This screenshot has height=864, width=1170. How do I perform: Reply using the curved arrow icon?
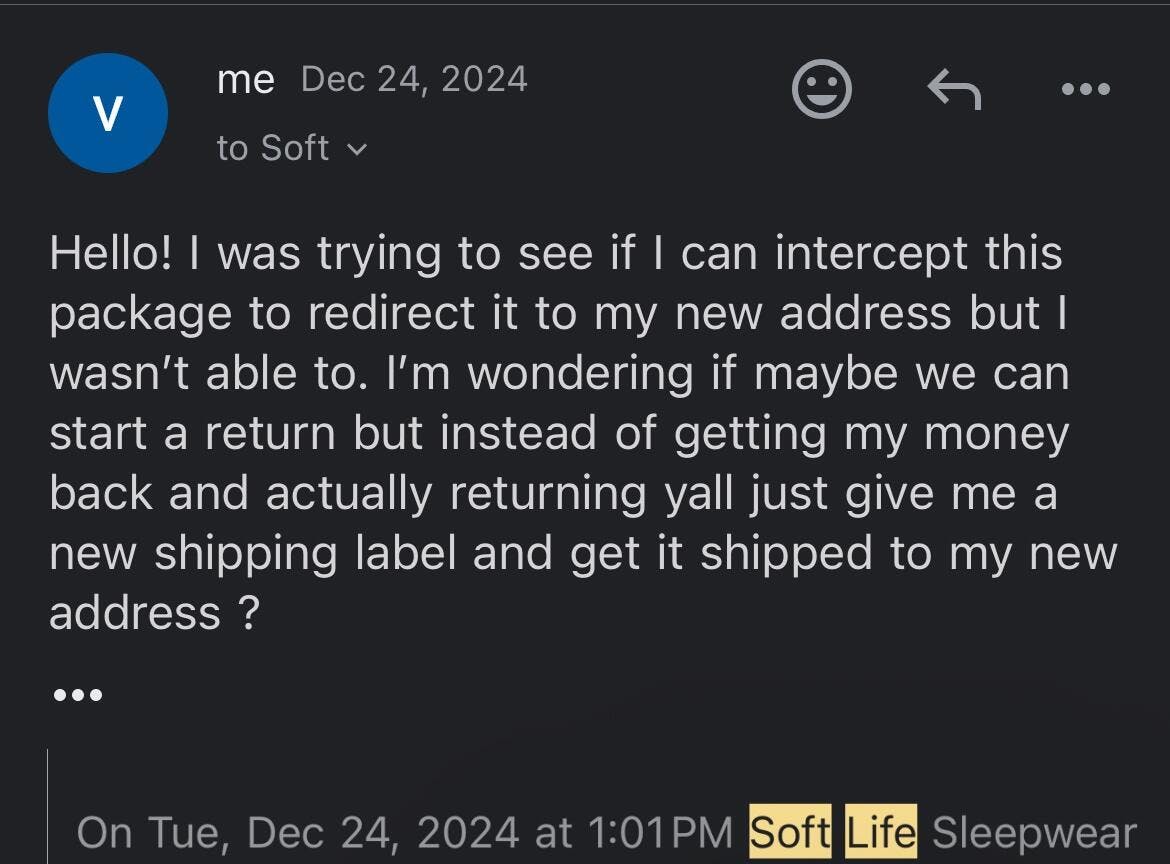[x=954, y=89]
